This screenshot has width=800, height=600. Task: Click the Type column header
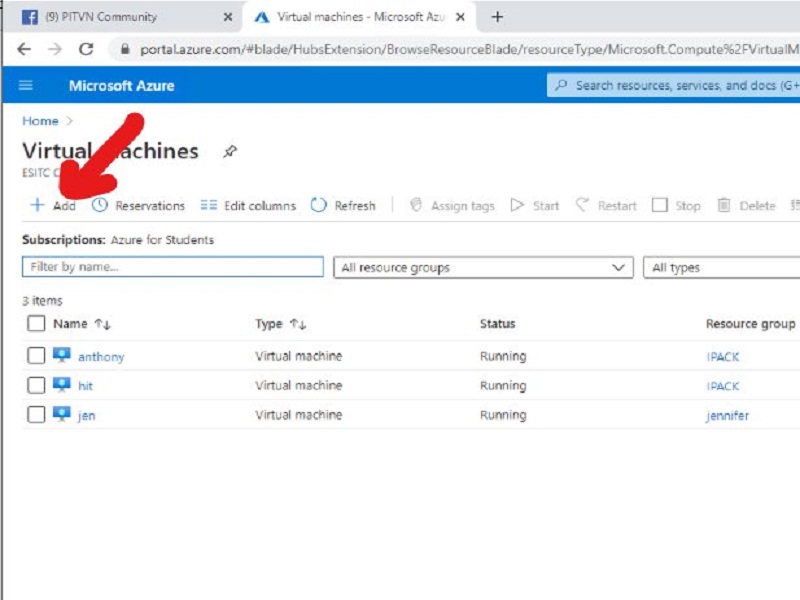[x=269, y=323]
